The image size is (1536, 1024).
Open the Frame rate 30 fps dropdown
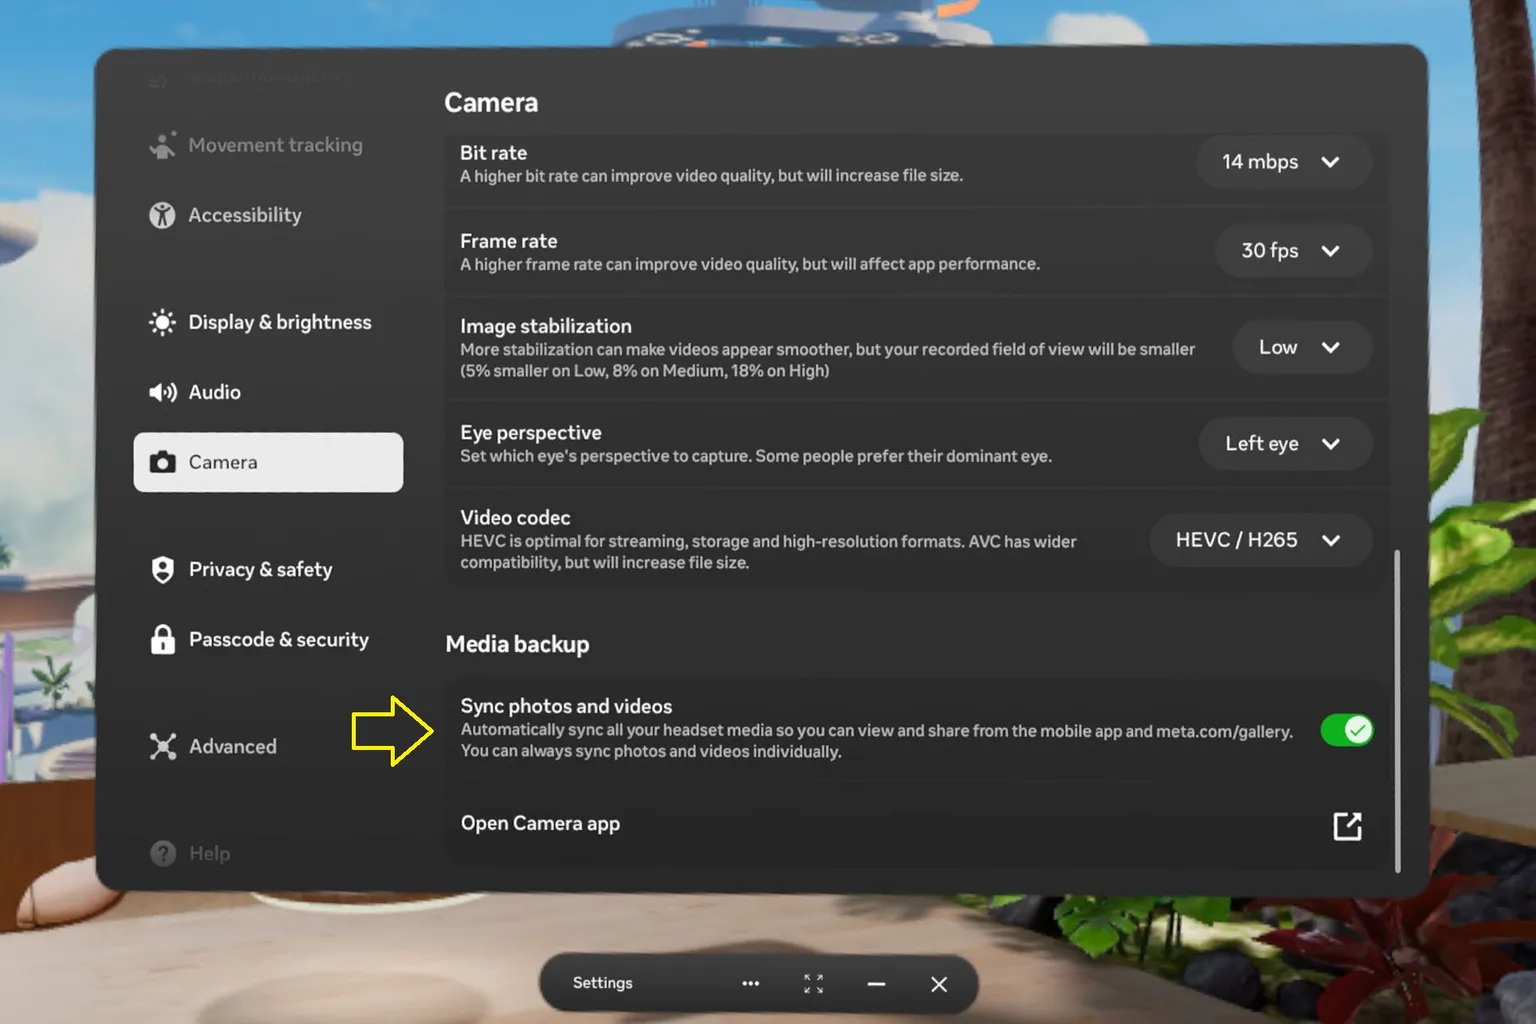(1292, 251)
